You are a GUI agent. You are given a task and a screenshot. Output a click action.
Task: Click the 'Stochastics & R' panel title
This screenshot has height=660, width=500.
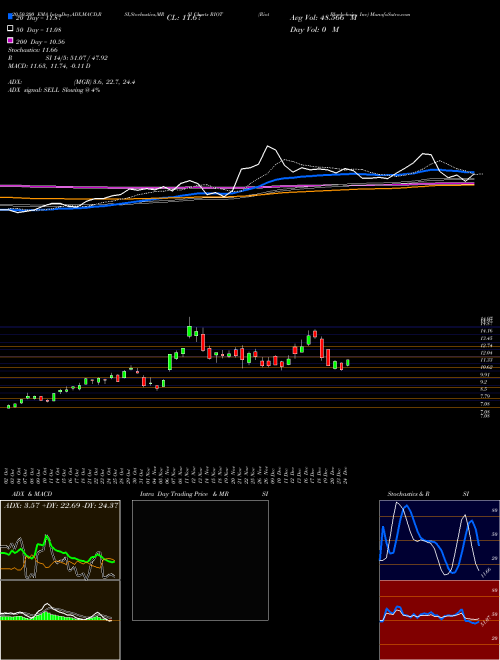tap(409, 494)
